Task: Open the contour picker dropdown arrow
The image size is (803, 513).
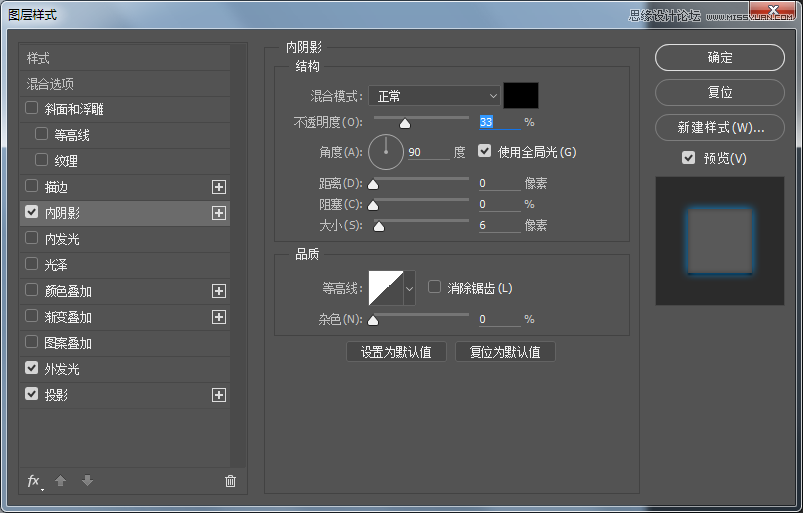Action: (x=409, y=288)
